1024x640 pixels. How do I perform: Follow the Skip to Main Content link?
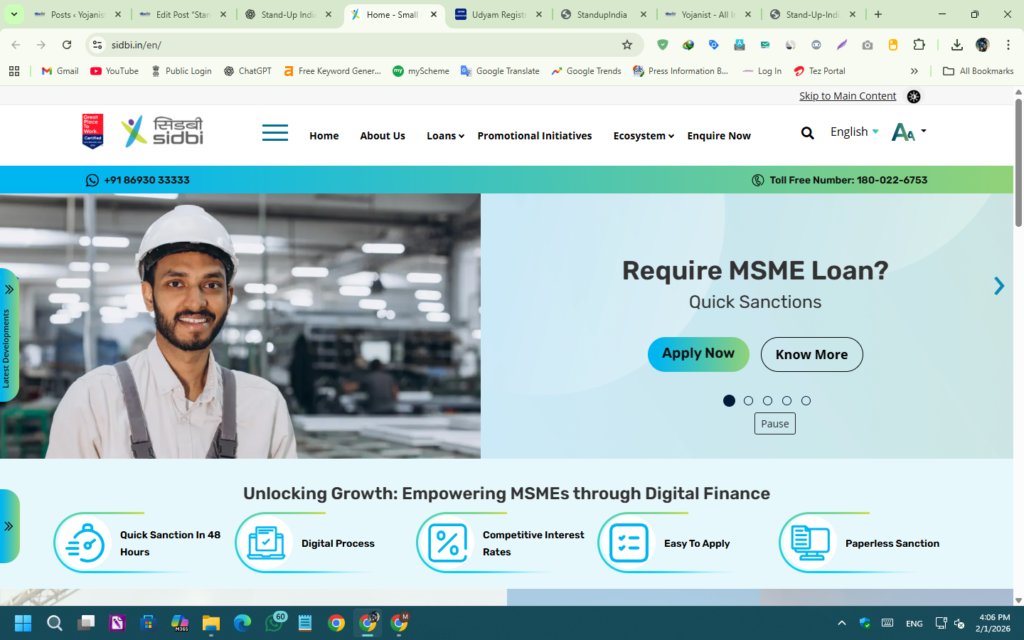847,96
